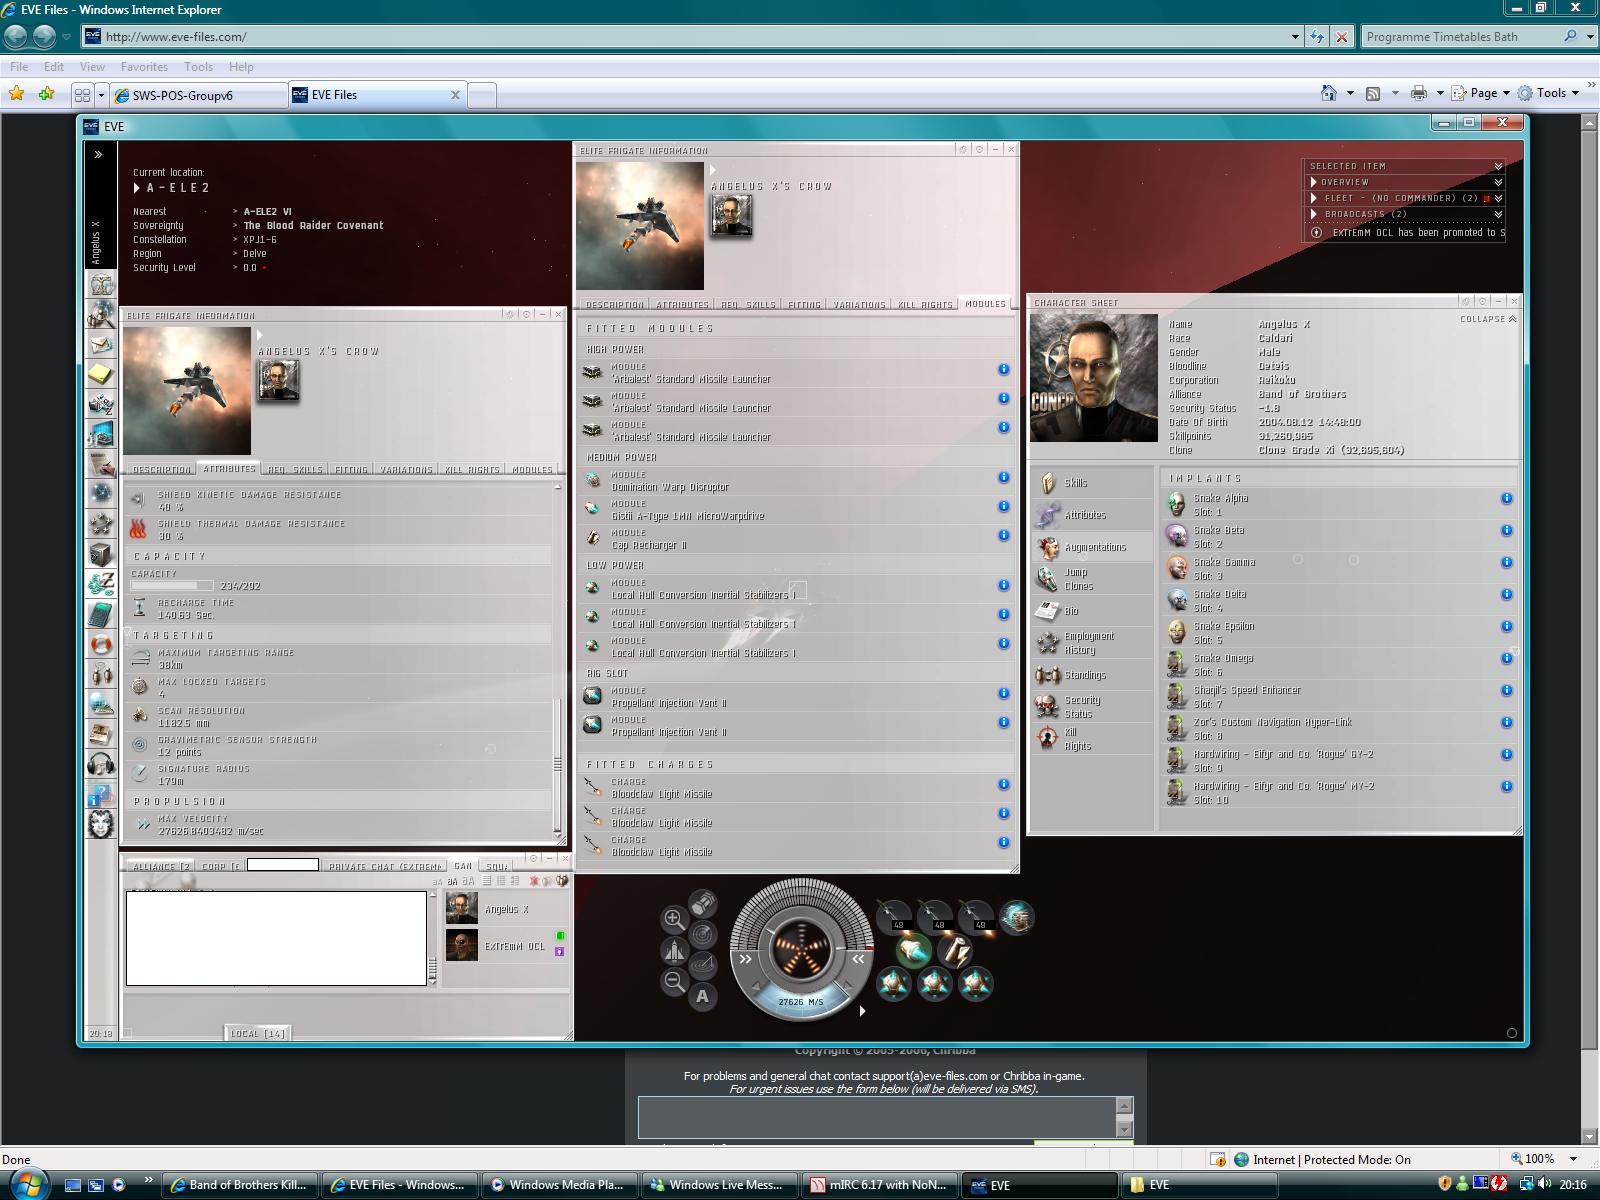Viewport: 1600px width, 1200px height.
Task: Open the Description tab in center ship window
Action: coord(614,304)
